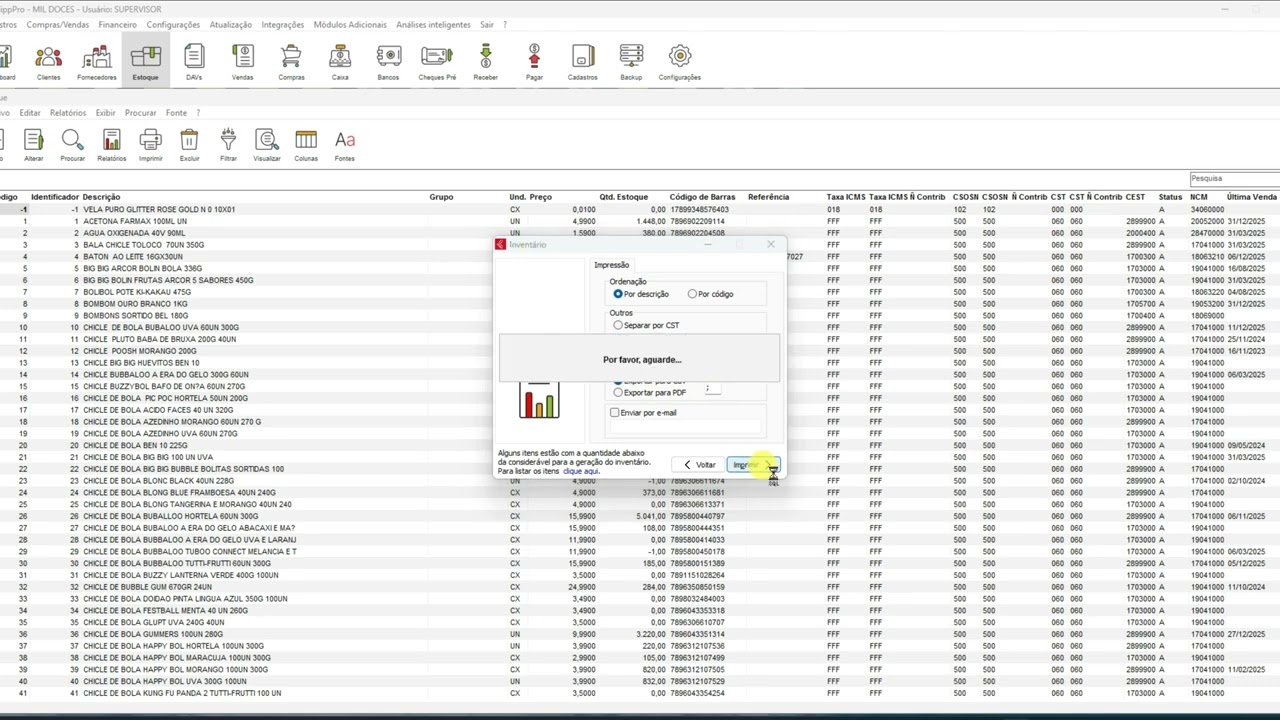Open the Atualização menu
Image resolution: width=1280 pixels, height=720 pixels.
pyautogui.click(x=231, y=24)
